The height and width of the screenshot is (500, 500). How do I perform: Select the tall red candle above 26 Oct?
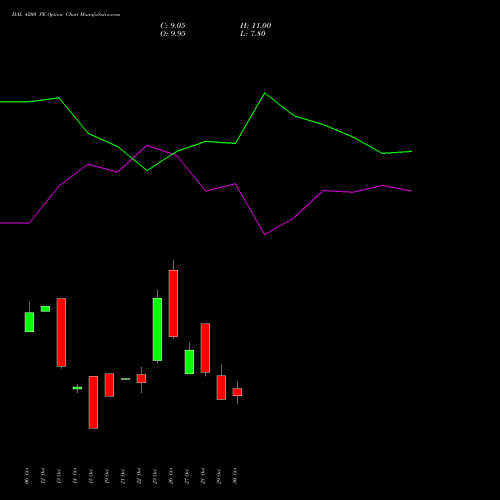click(173, 303)
